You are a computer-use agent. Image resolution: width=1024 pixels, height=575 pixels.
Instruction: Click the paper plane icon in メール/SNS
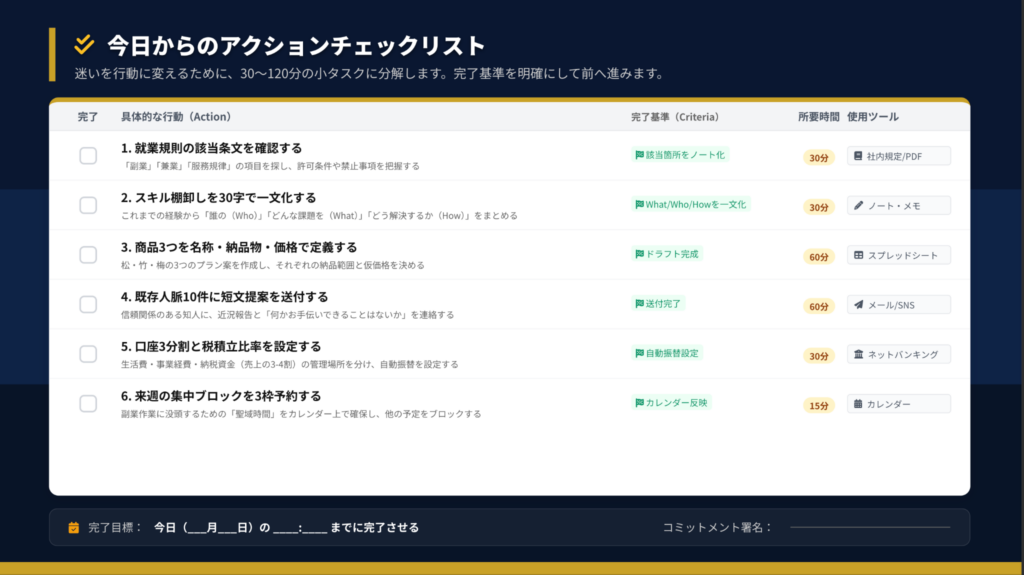[857, 305]
